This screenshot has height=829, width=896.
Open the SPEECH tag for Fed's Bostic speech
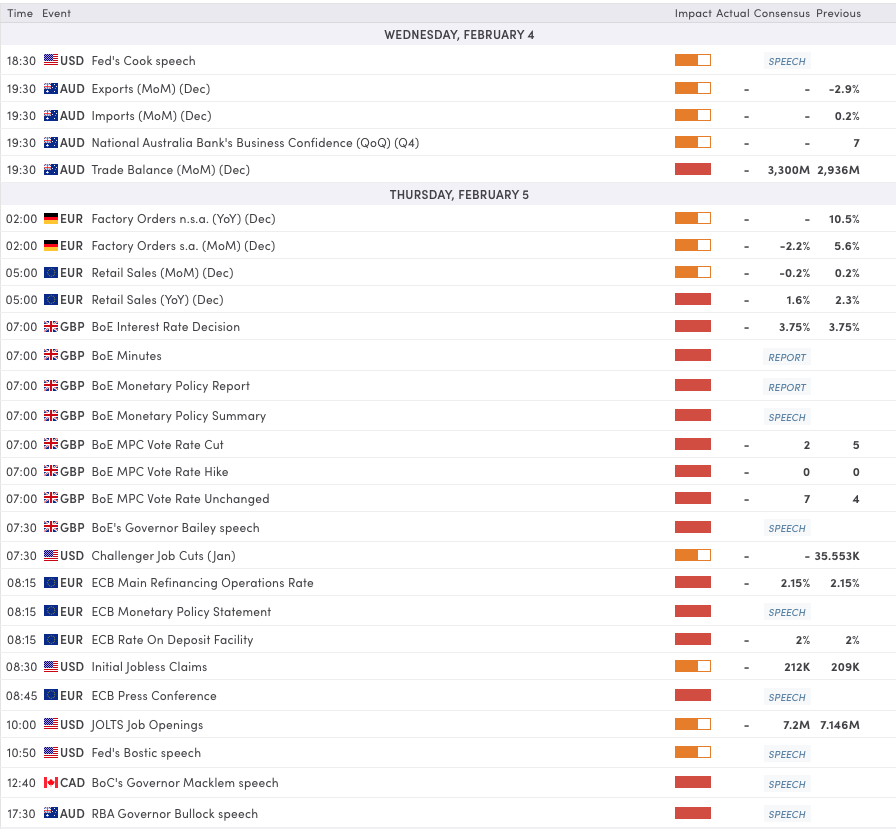click(x=787, y=754)
